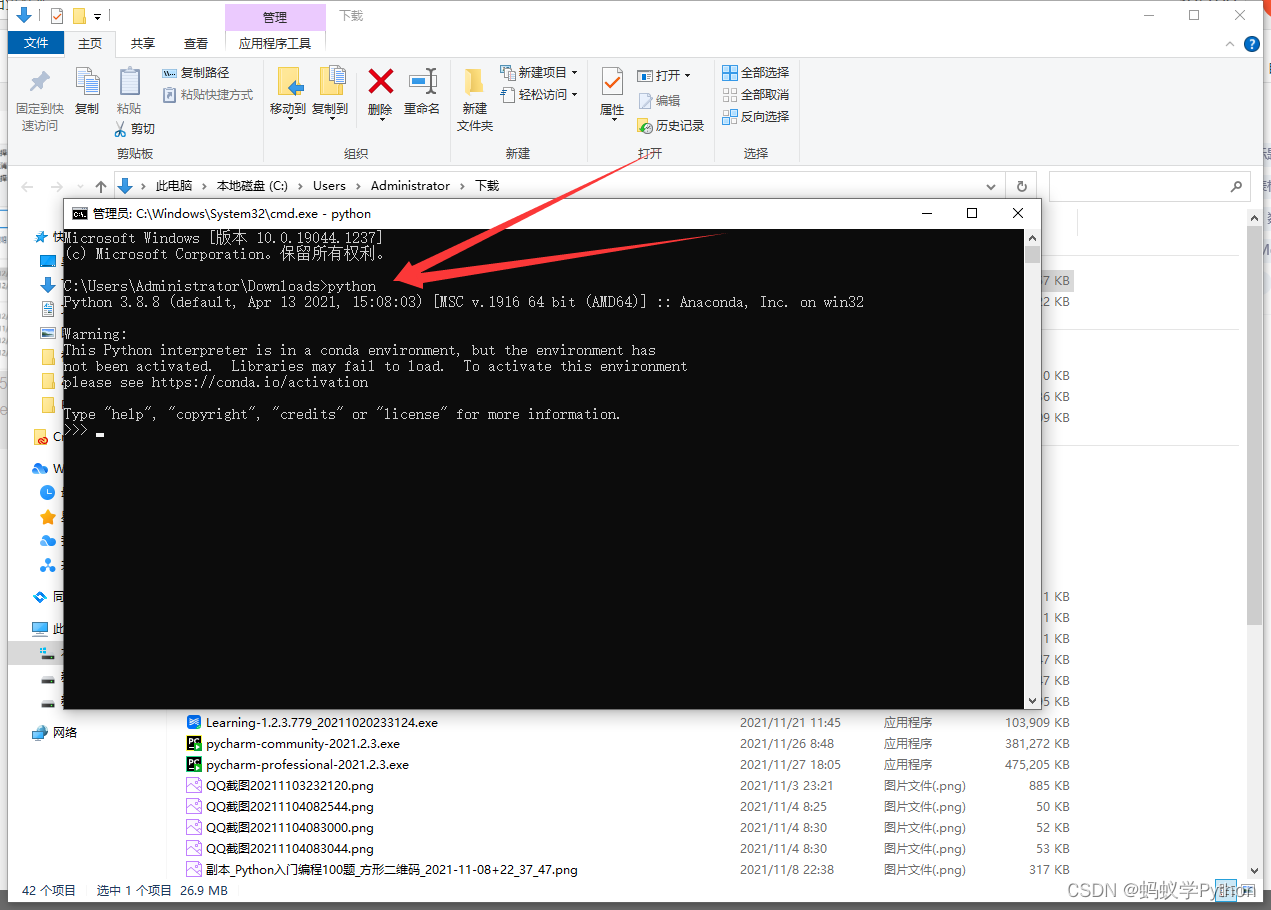Click date 2021/11/27 18:05 cell
Image resolution: width=1271 pixels, height=910 pixels.
tap(790, 765)
